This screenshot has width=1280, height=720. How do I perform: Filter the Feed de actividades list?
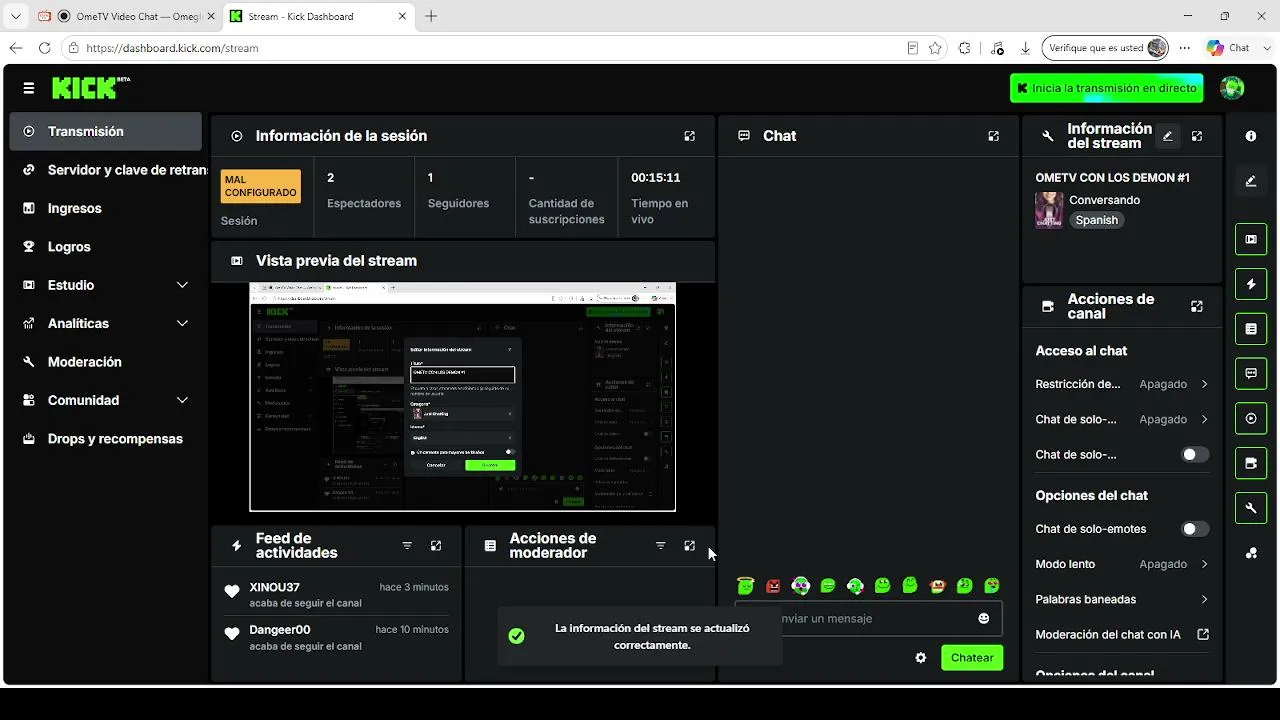click(407, 546)
